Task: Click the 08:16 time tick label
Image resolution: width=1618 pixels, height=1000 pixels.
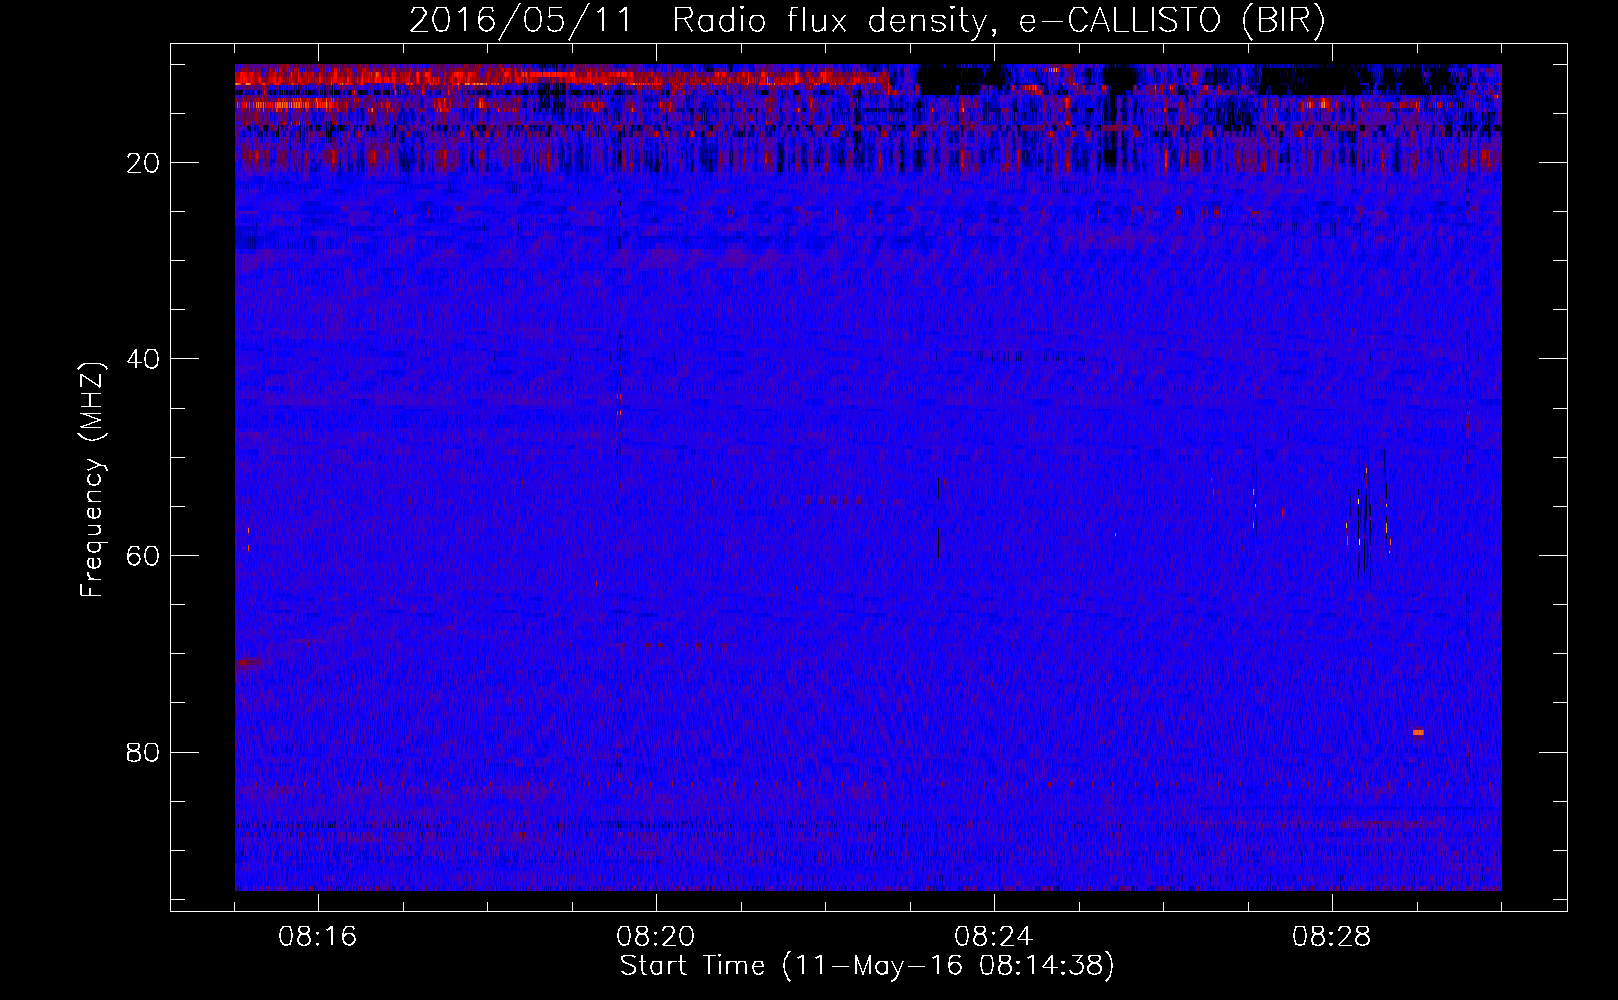Action: [x=318, y=937]
